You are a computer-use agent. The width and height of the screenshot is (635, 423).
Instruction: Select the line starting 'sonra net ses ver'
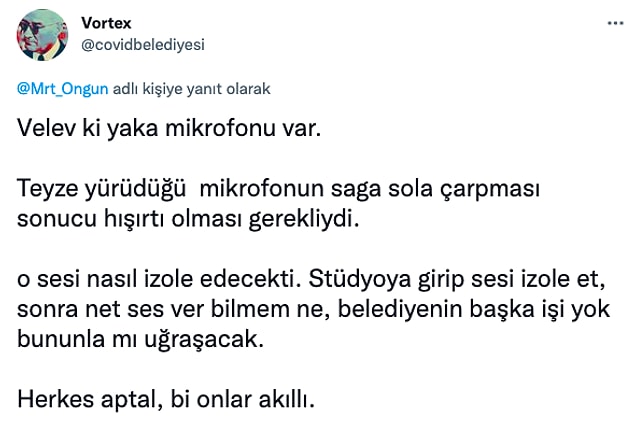point(313,309)
